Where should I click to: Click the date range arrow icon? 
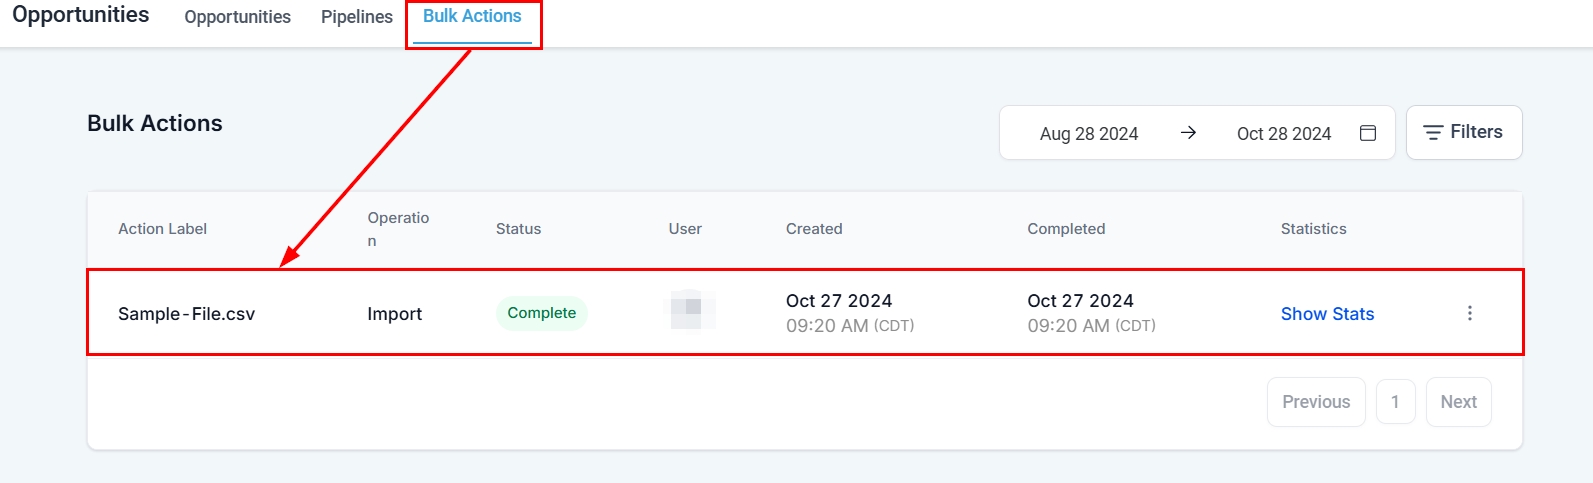click(x=1188, y=133)
